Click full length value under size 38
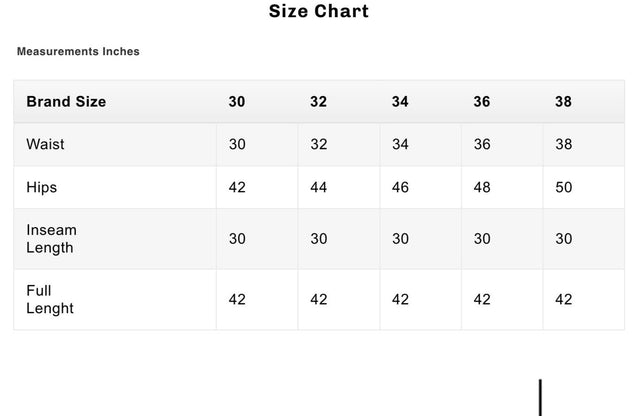The width and height of the screenshot is (640, 416). 563,299
